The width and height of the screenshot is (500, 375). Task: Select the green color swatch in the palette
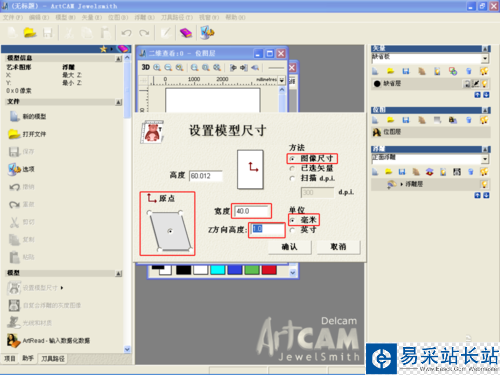tap(252, 269)
